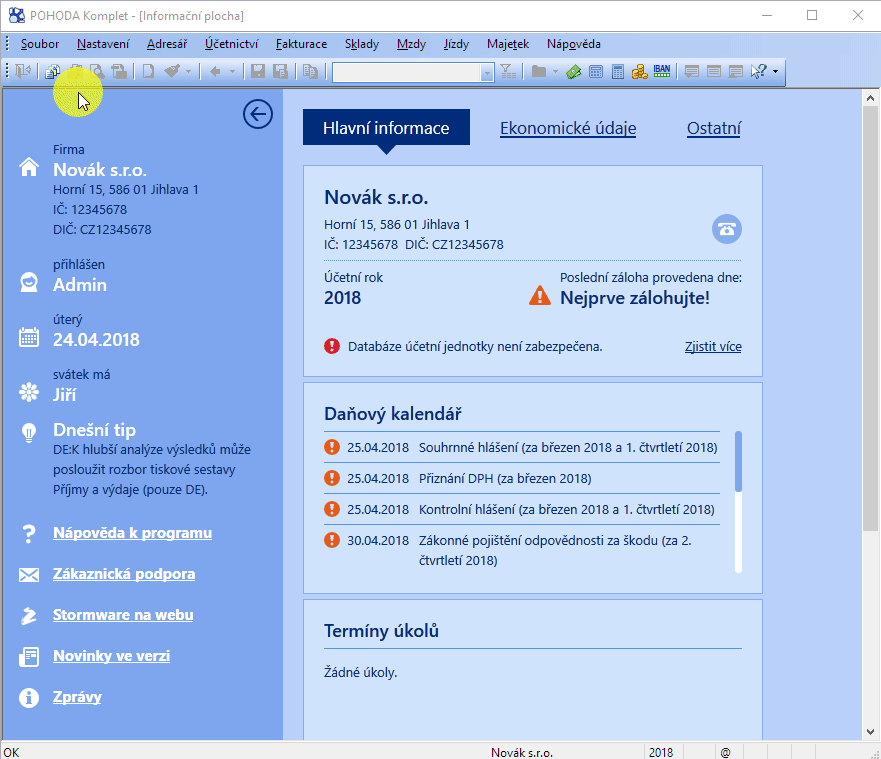Screen dimensions: 881x759
Task: Open the IBAN checker icon
Action: click(662, 71)
